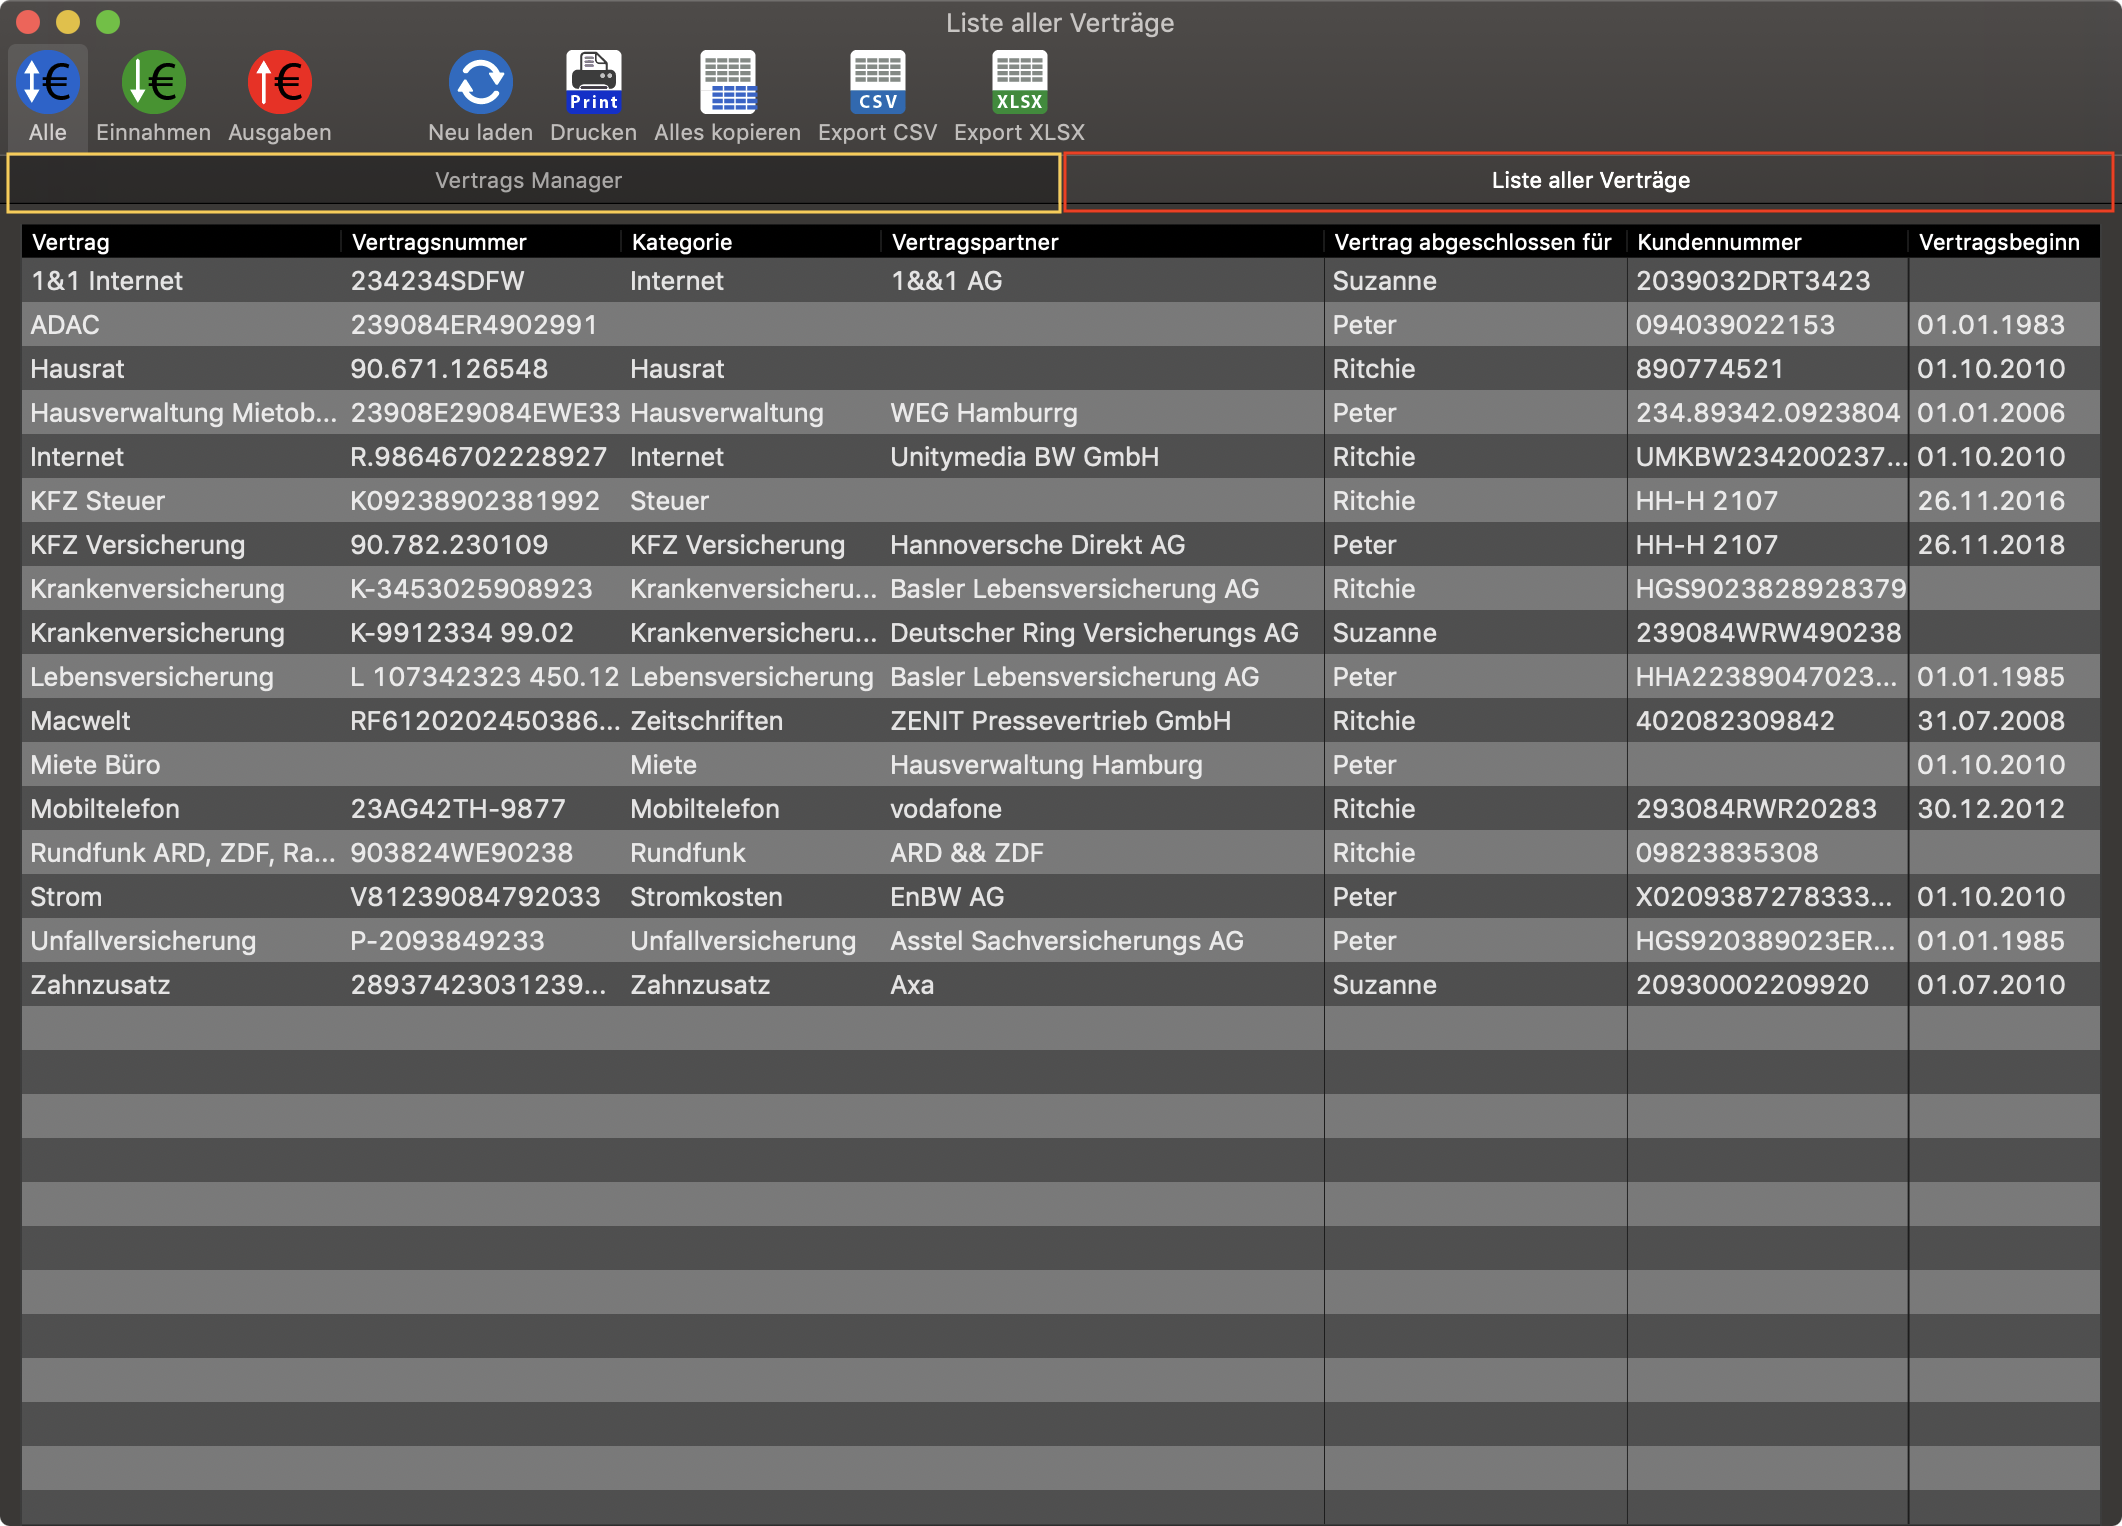Viewport: 2122px width, 1526px height.
Task: Click the date 01.07.2010
Action: (x=1991, y=985)
